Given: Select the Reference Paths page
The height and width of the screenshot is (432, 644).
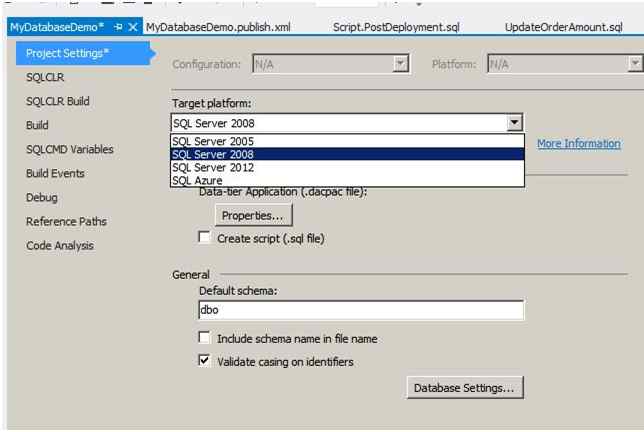Looking at the screenshot, I should (67, 221).
